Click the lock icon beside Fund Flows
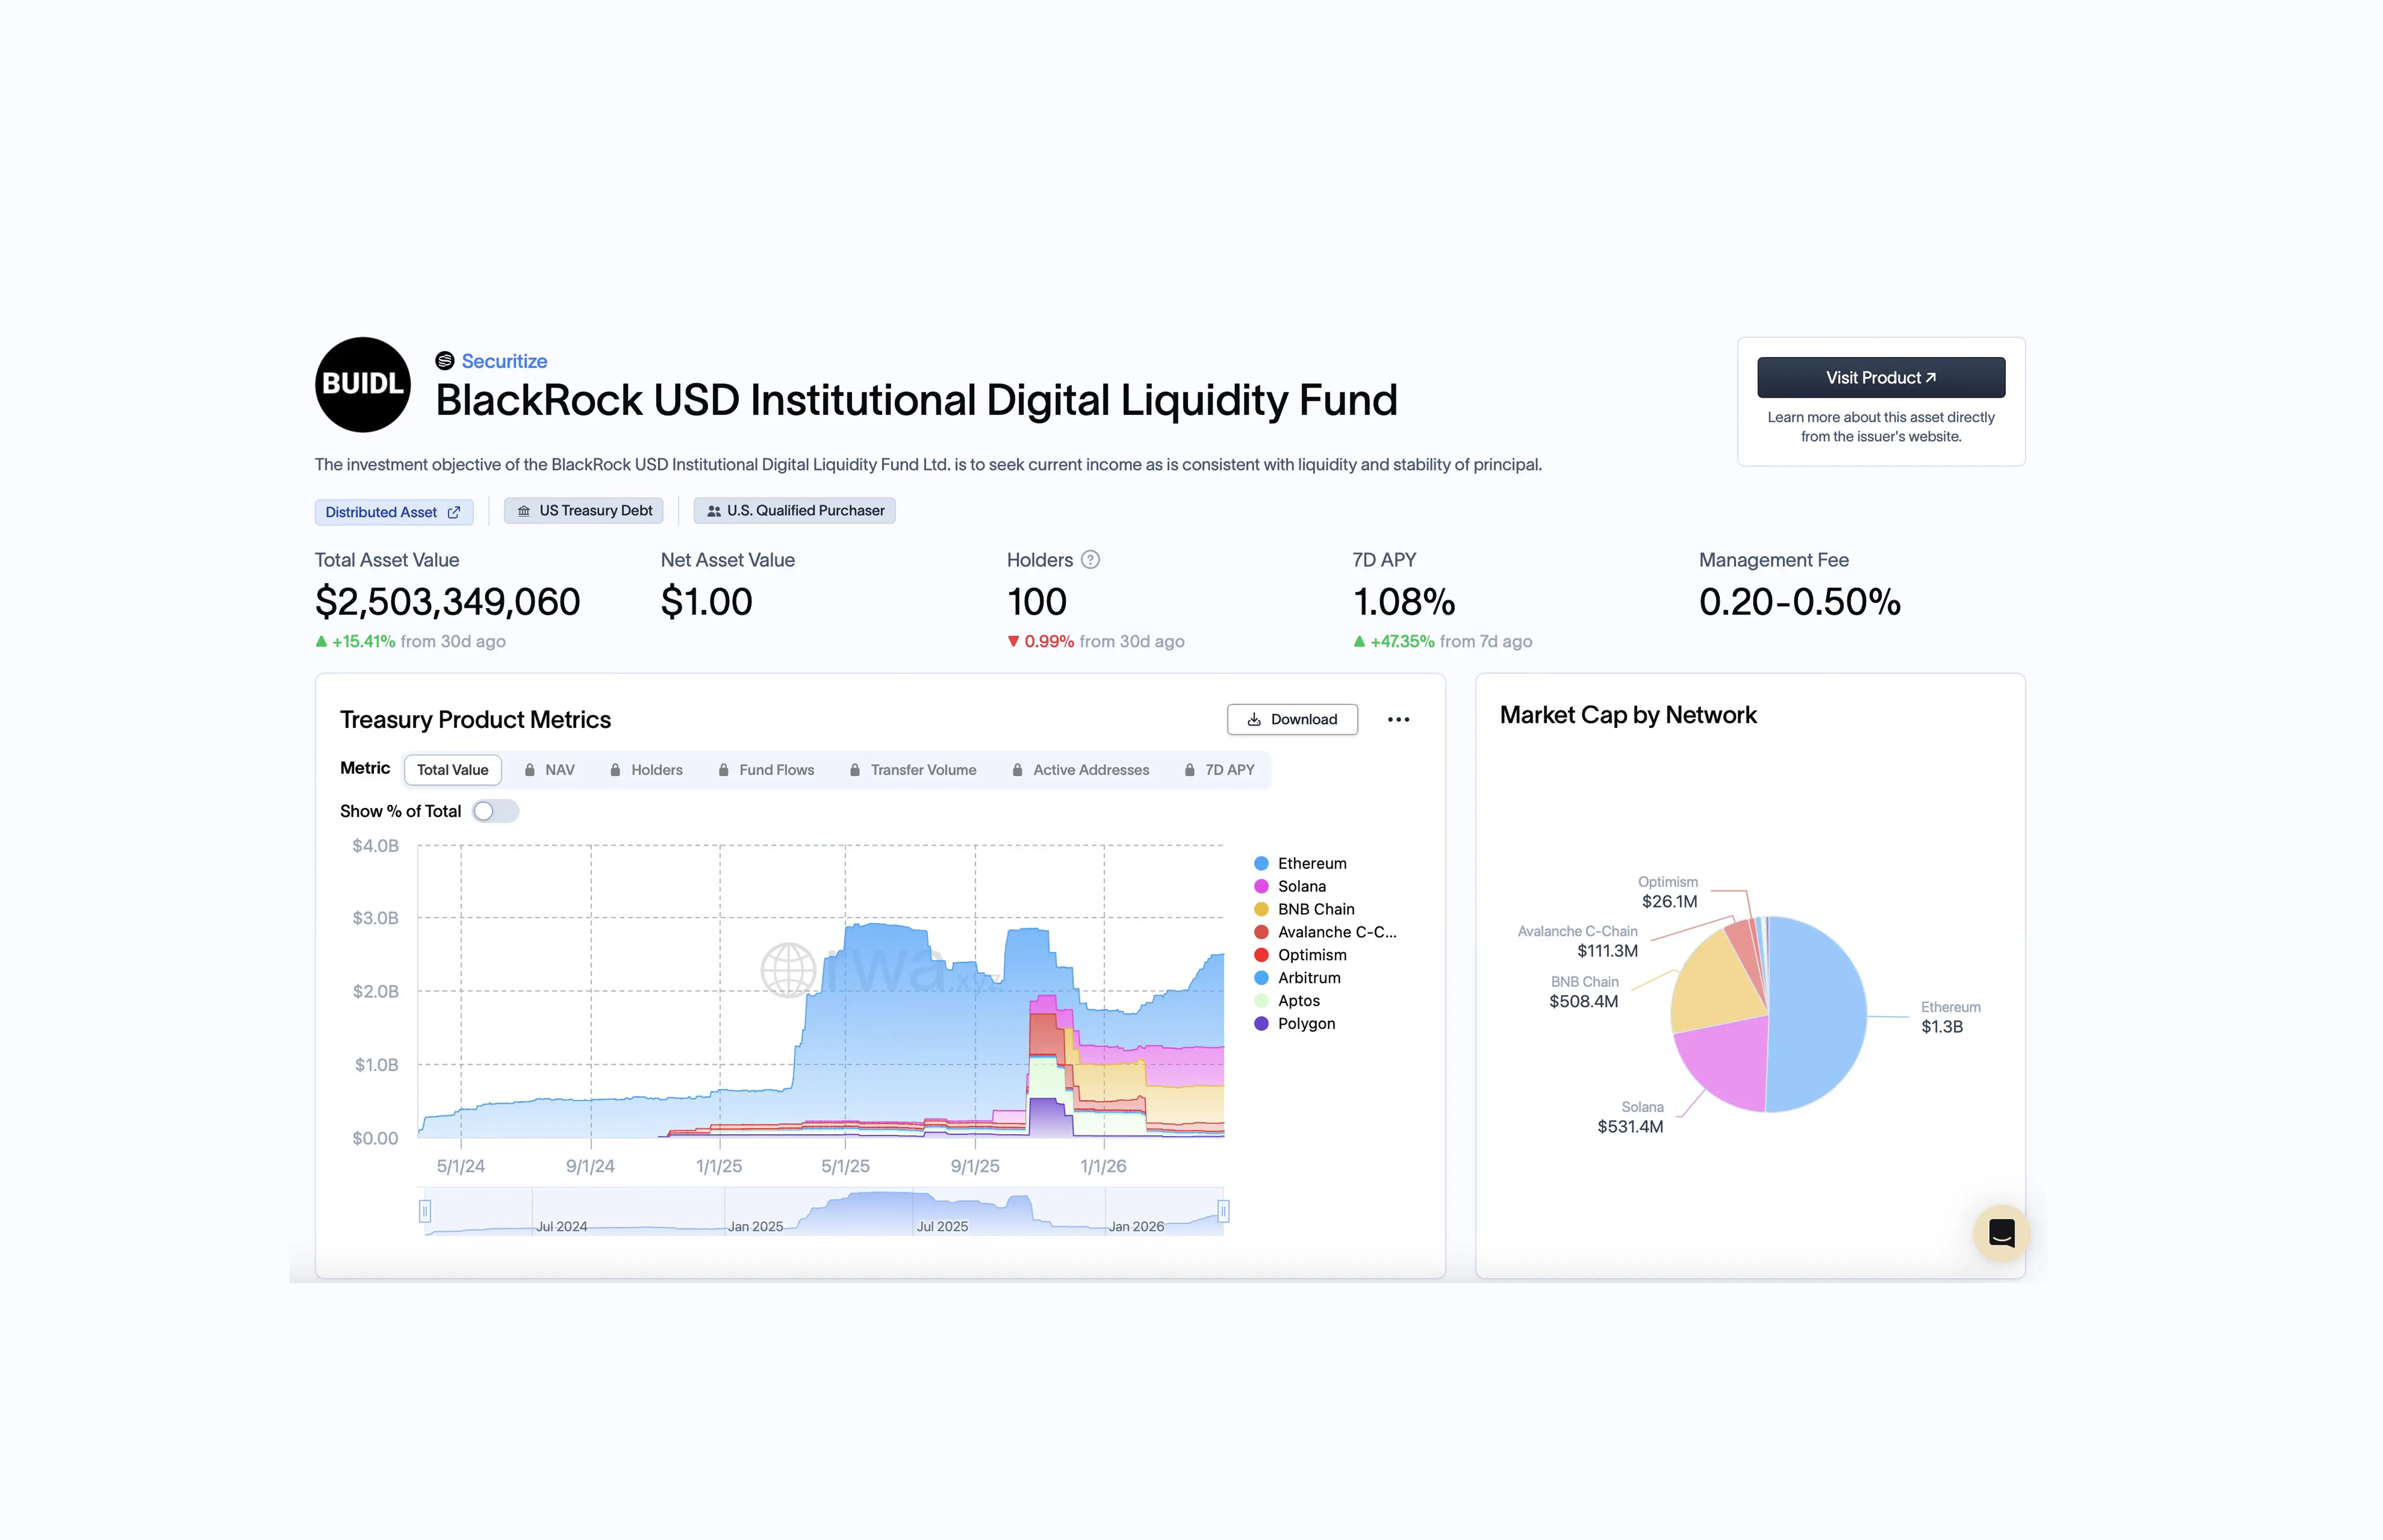This screenshot has width=2383, height=1540. tap(723, 770)
